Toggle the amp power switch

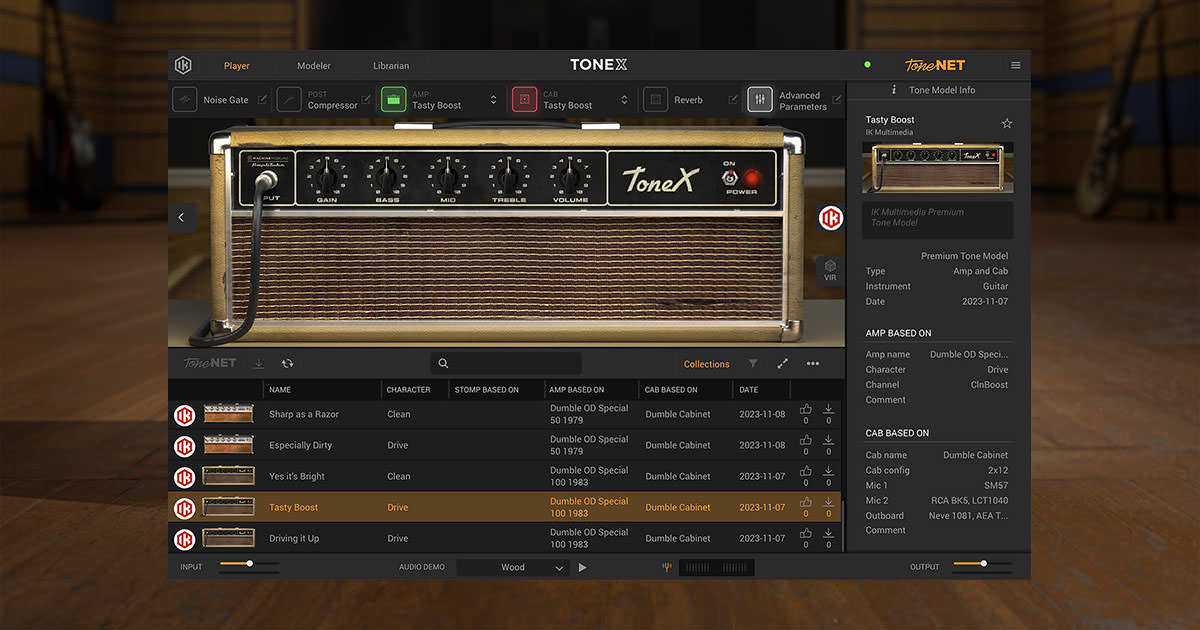729,178
